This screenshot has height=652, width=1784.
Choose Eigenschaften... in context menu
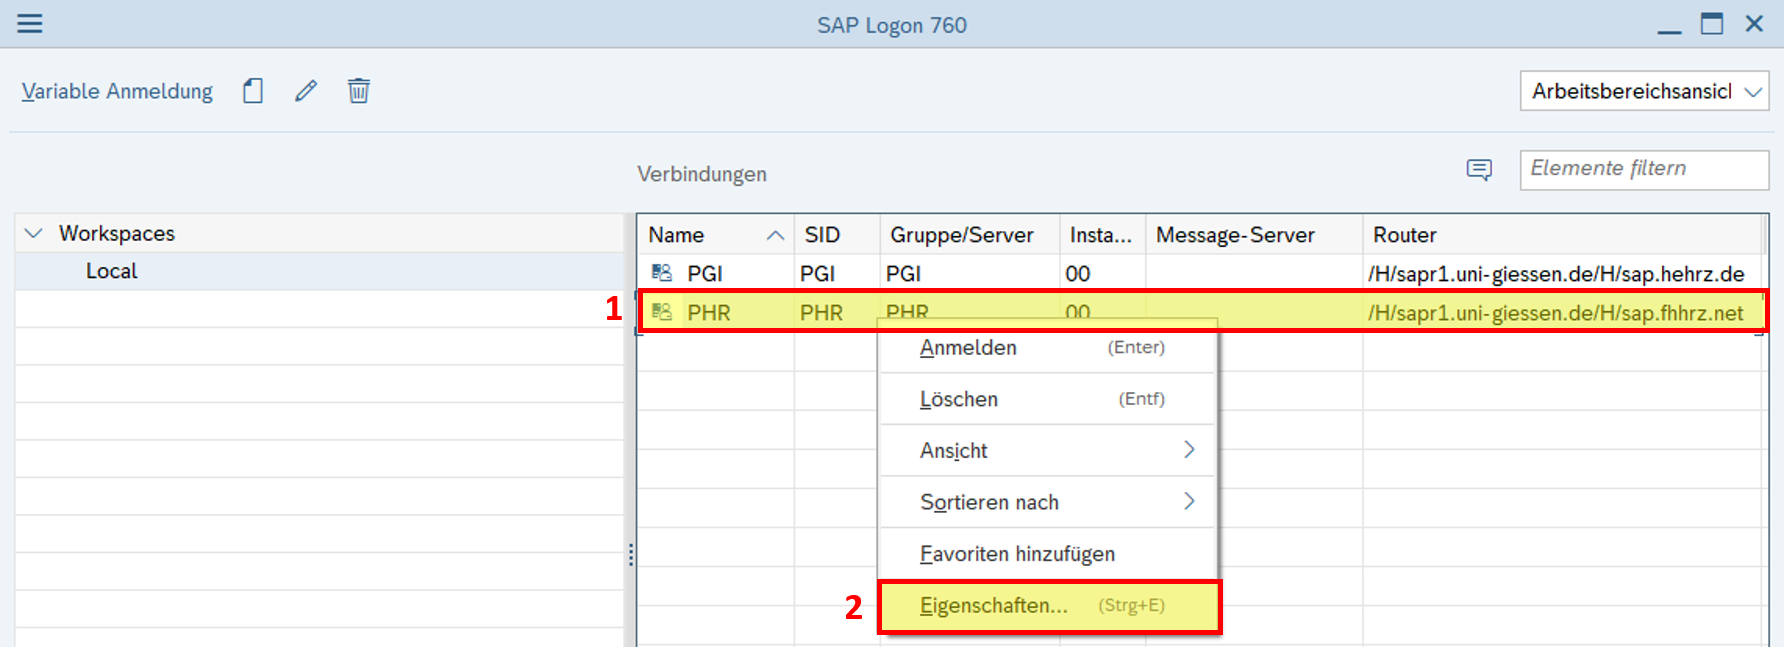[1049, 606]
